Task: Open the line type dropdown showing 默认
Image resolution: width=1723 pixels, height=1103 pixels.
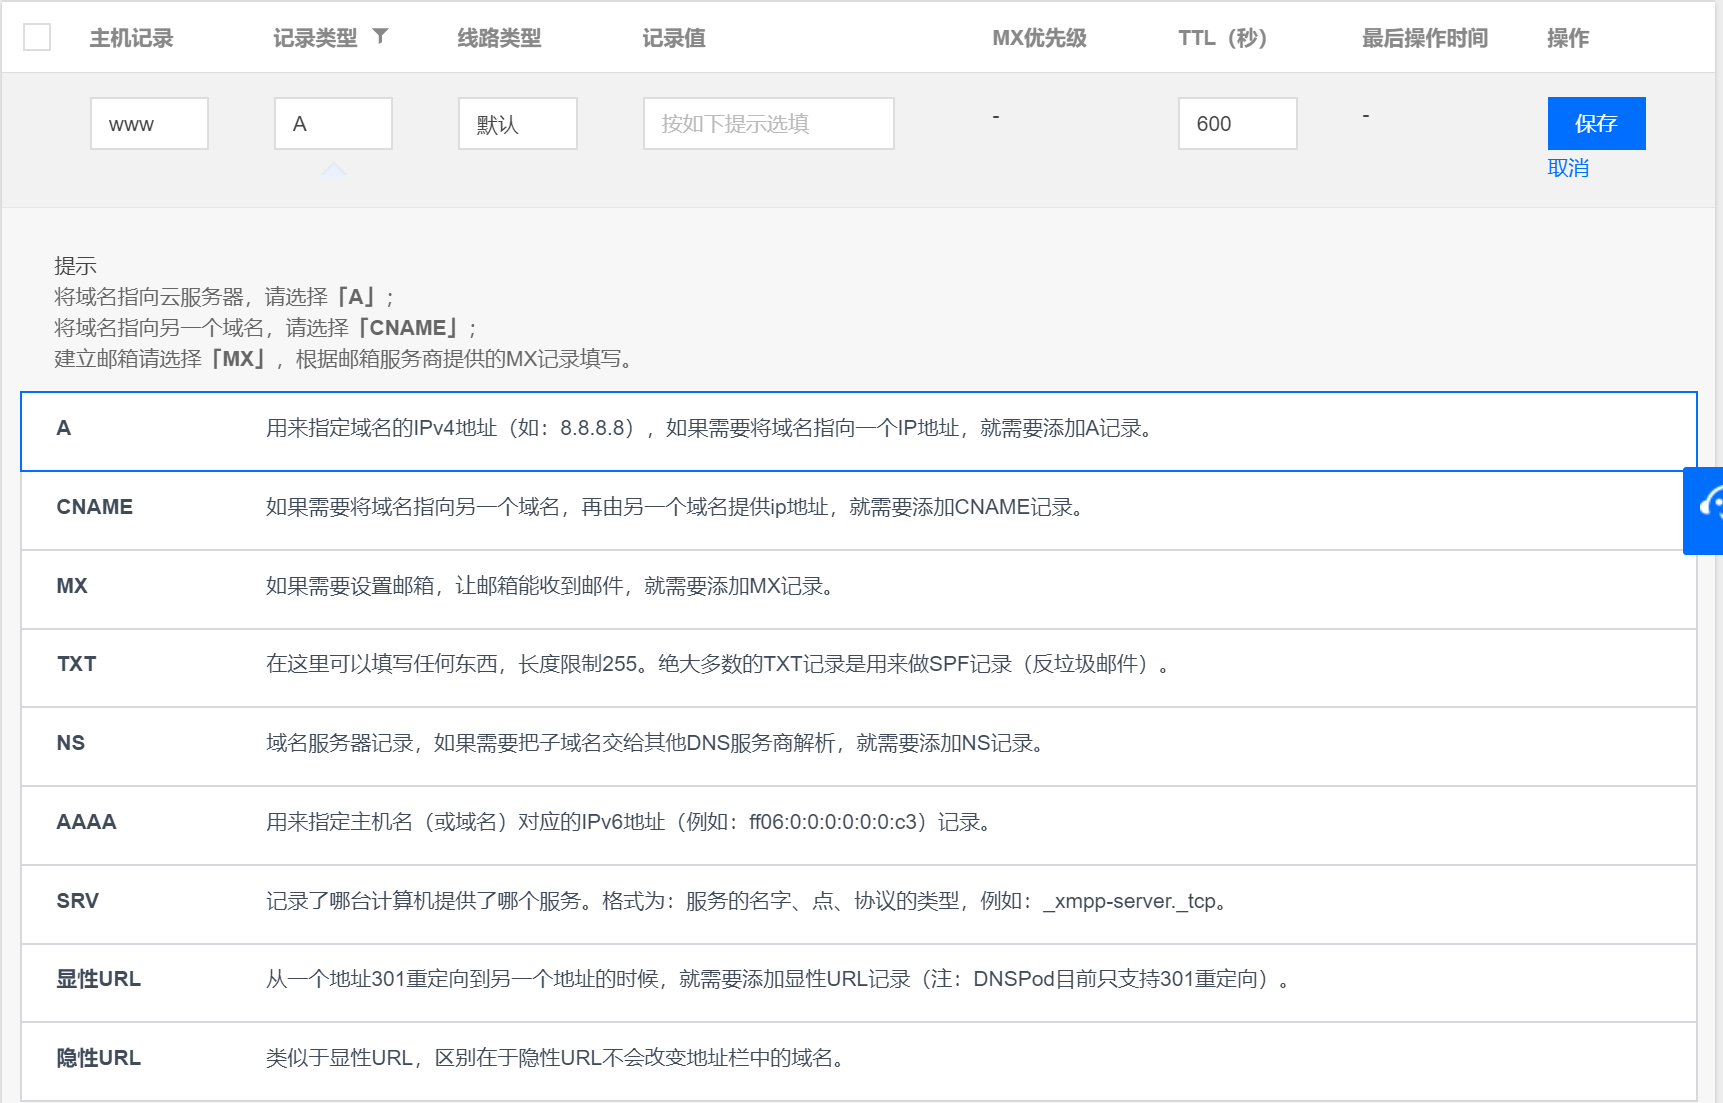Action: coord(518,124)
